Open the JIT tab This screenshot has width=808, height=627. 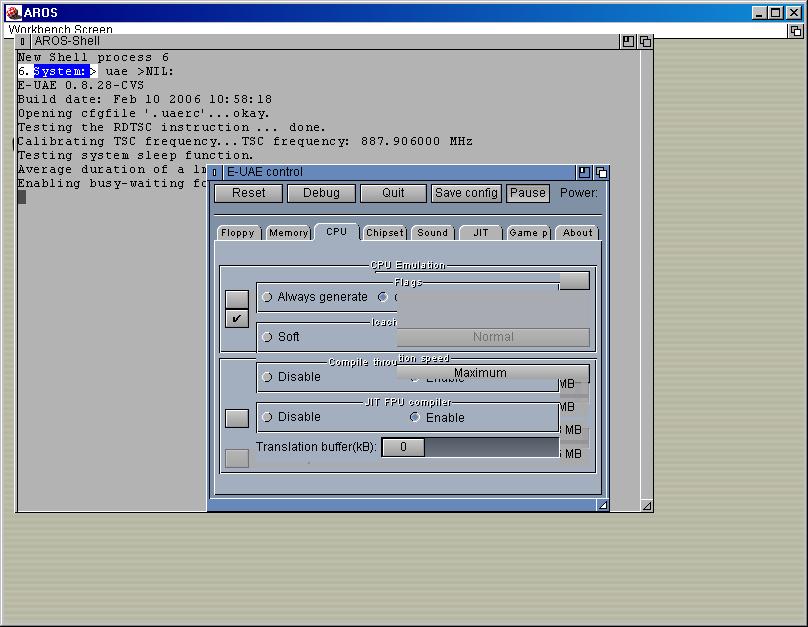coord(481,233)
